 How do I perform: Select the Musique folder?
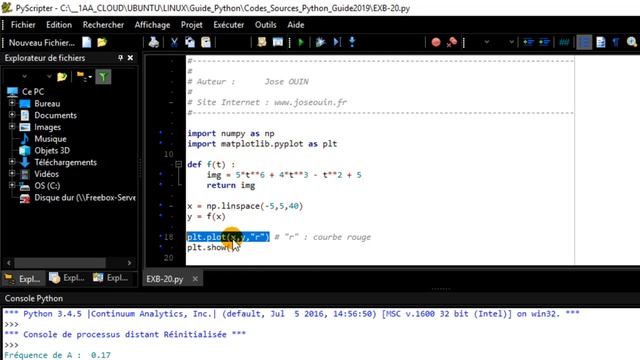point(50,139)
